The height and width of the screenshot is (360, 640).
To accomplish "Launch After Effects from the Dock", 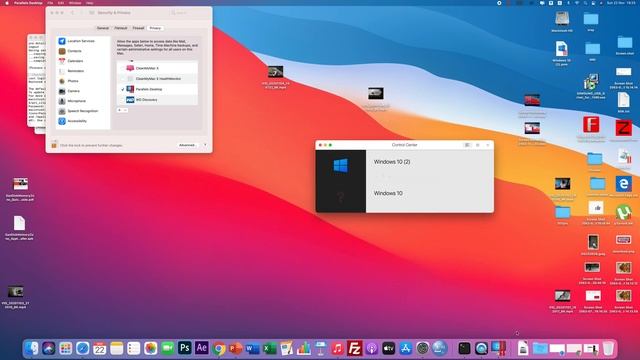I will [x=202, y=348].
